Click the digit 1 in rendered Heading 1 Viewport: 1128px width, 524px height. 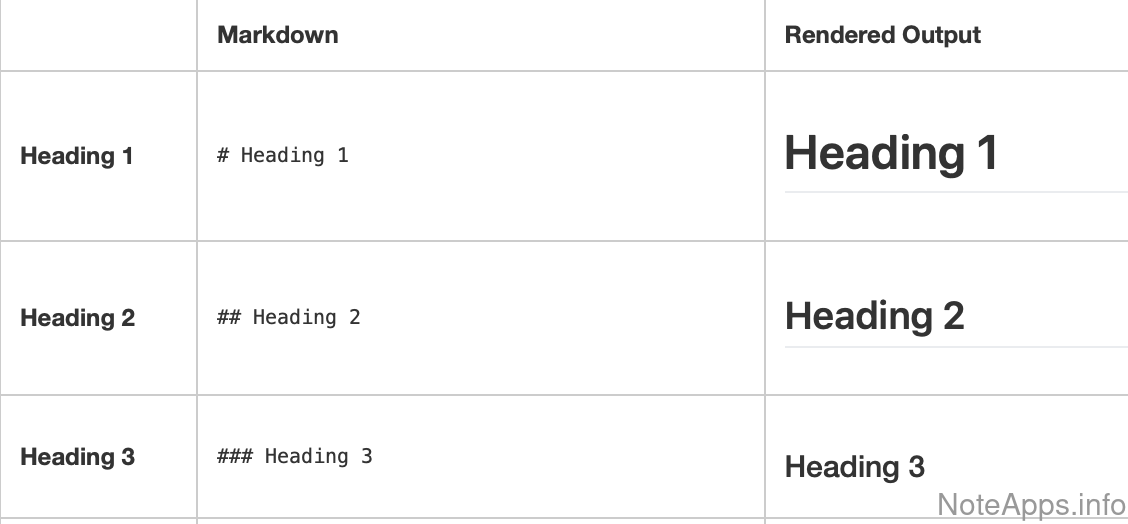tap(986, 153)
